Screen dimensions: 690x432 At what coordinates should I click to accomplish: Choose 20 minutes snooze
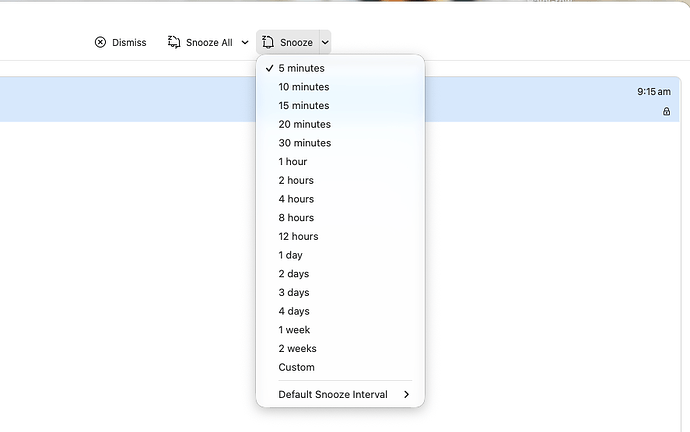click(x=340, y=124)
